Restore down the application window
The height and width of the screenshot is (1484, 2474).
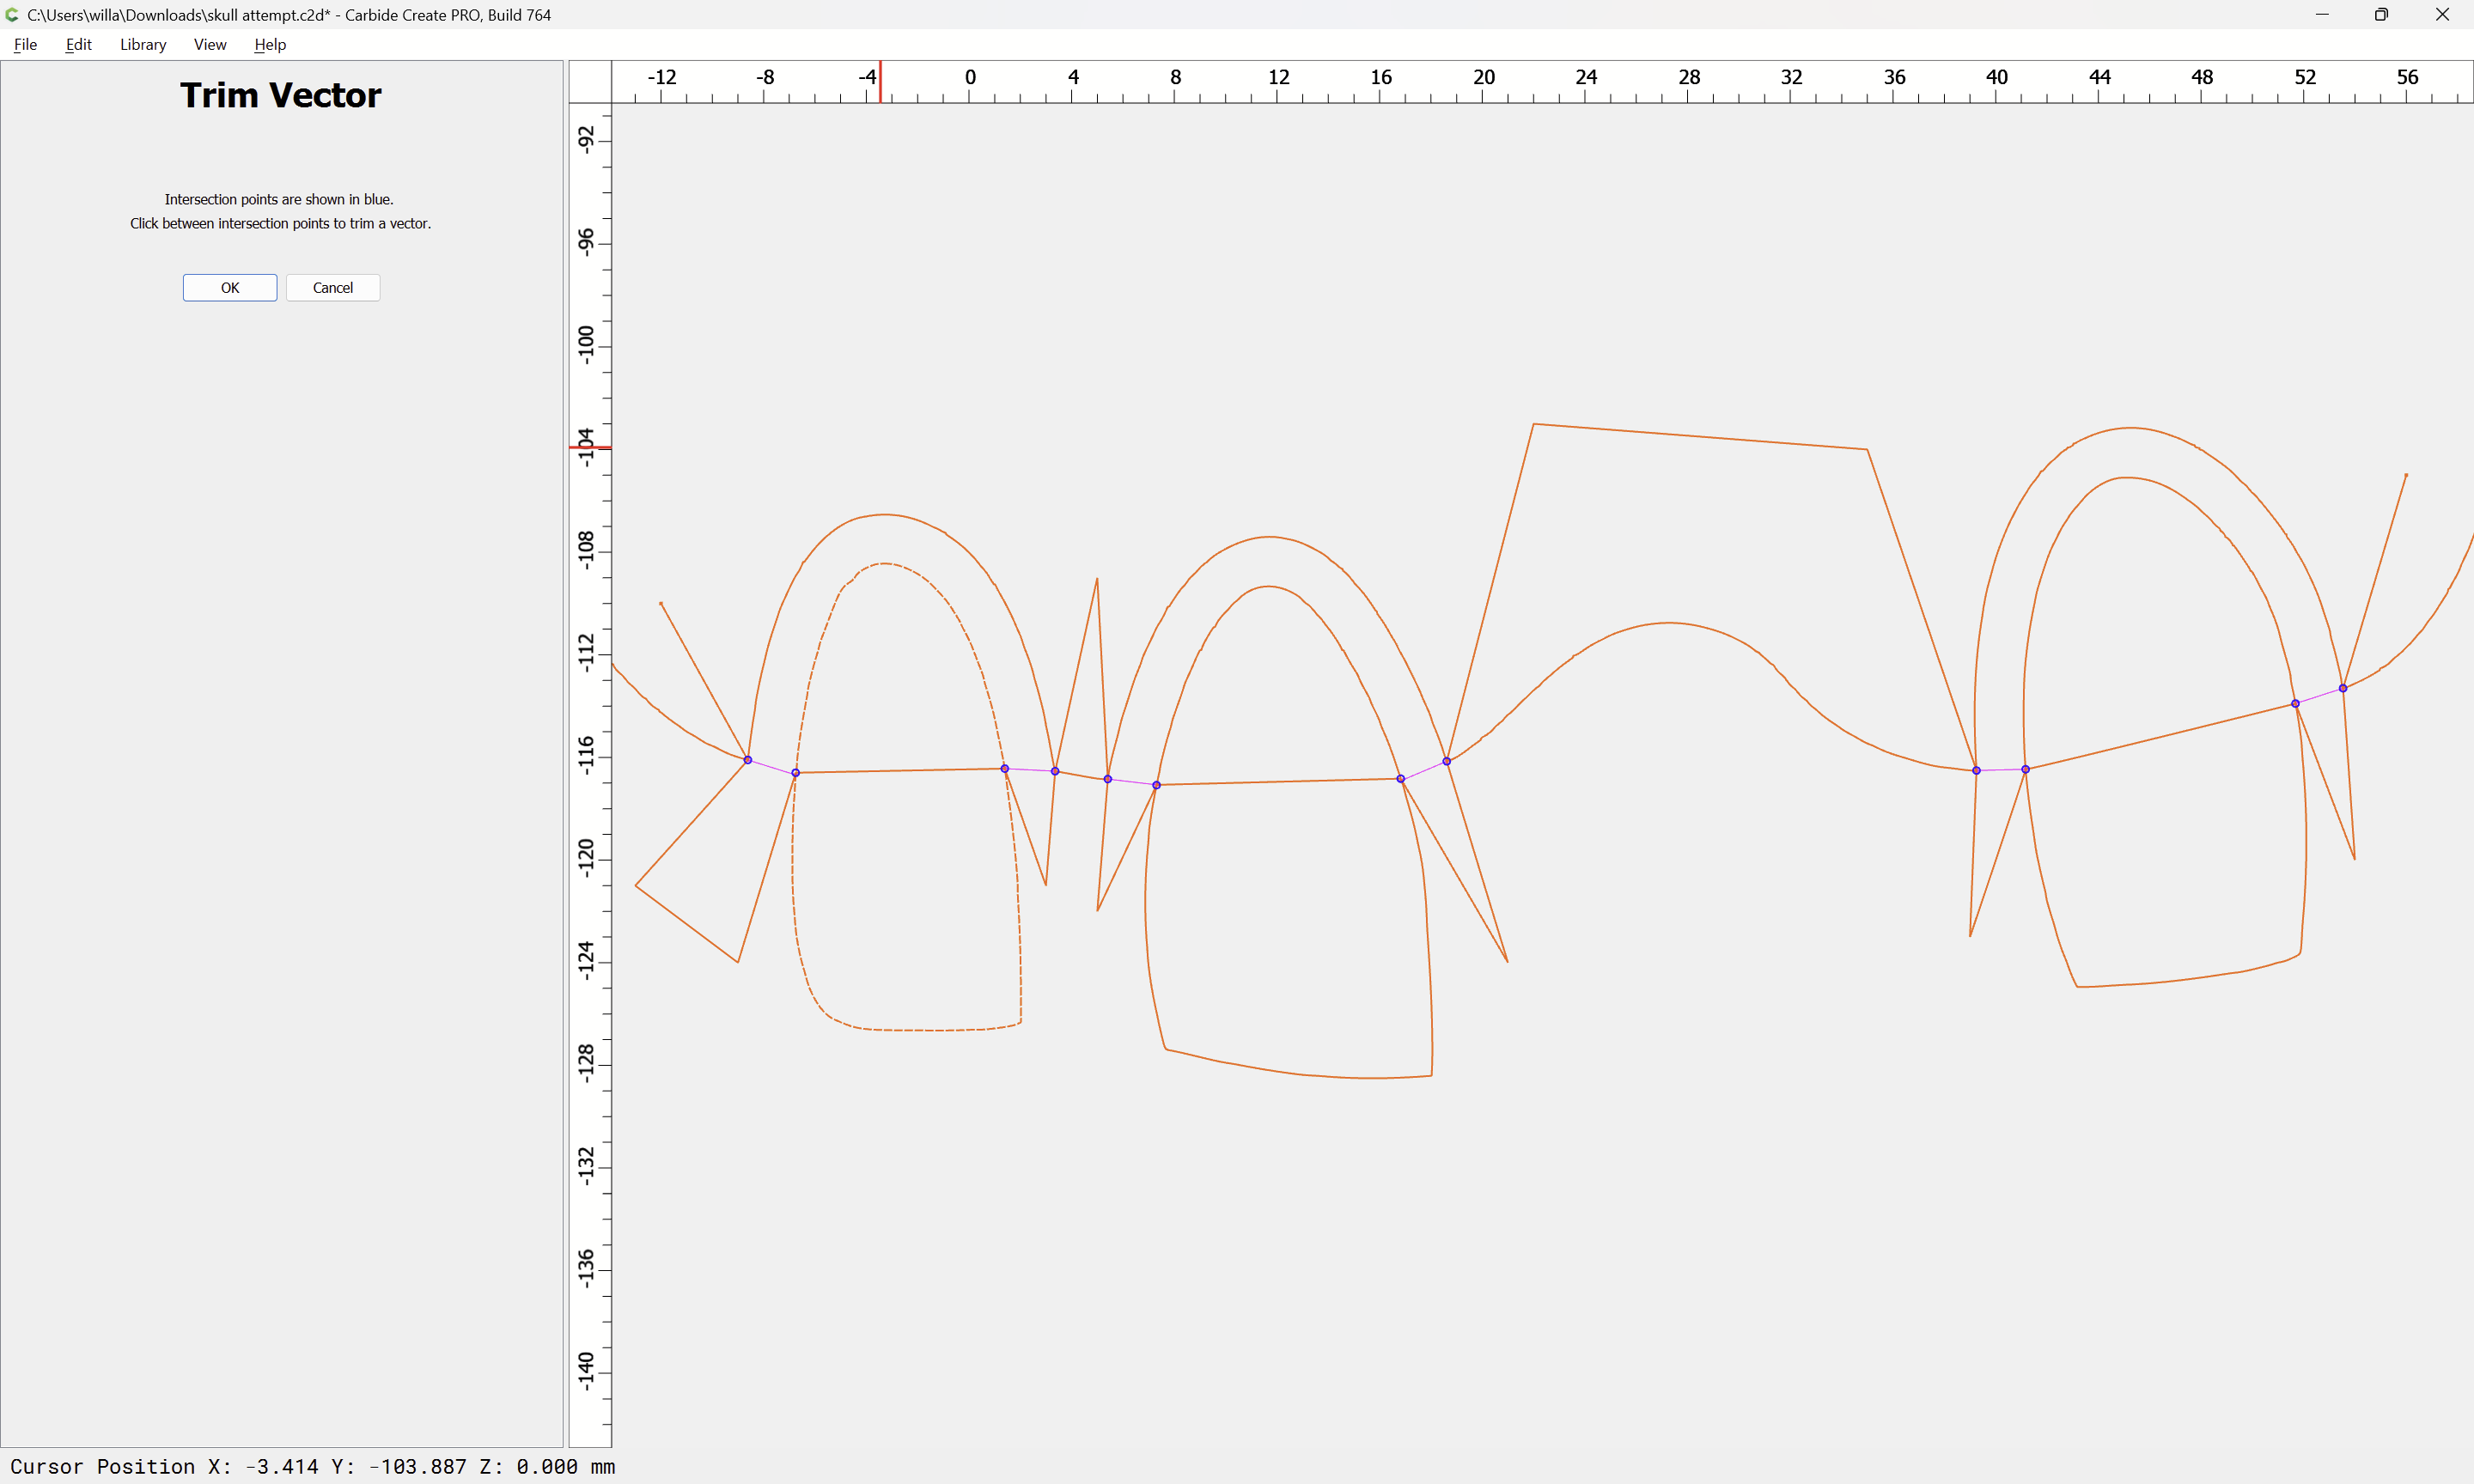(x=2381, y=15)
